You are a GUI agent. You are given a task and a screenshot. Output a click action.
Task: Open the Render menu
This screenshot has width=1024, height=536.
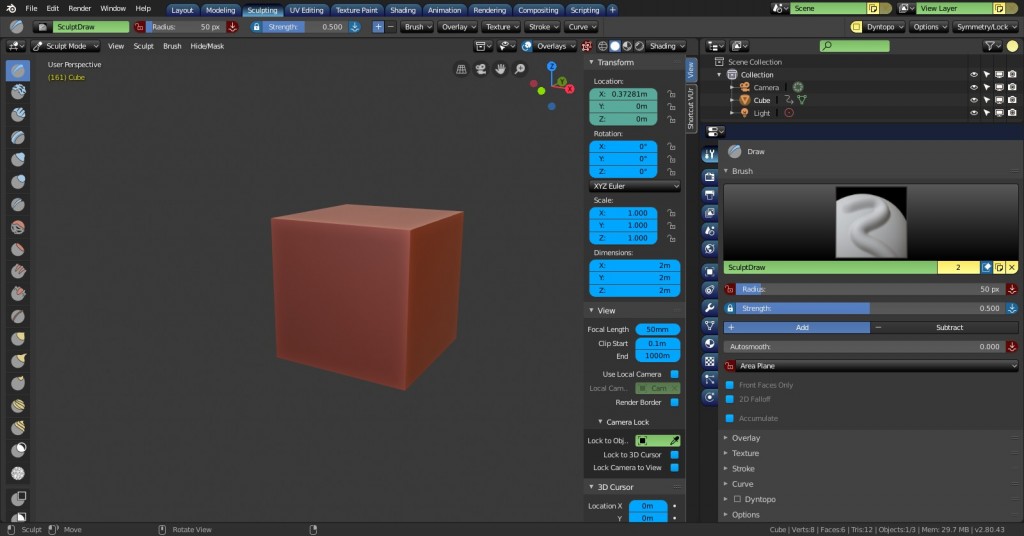coord(79,8)
